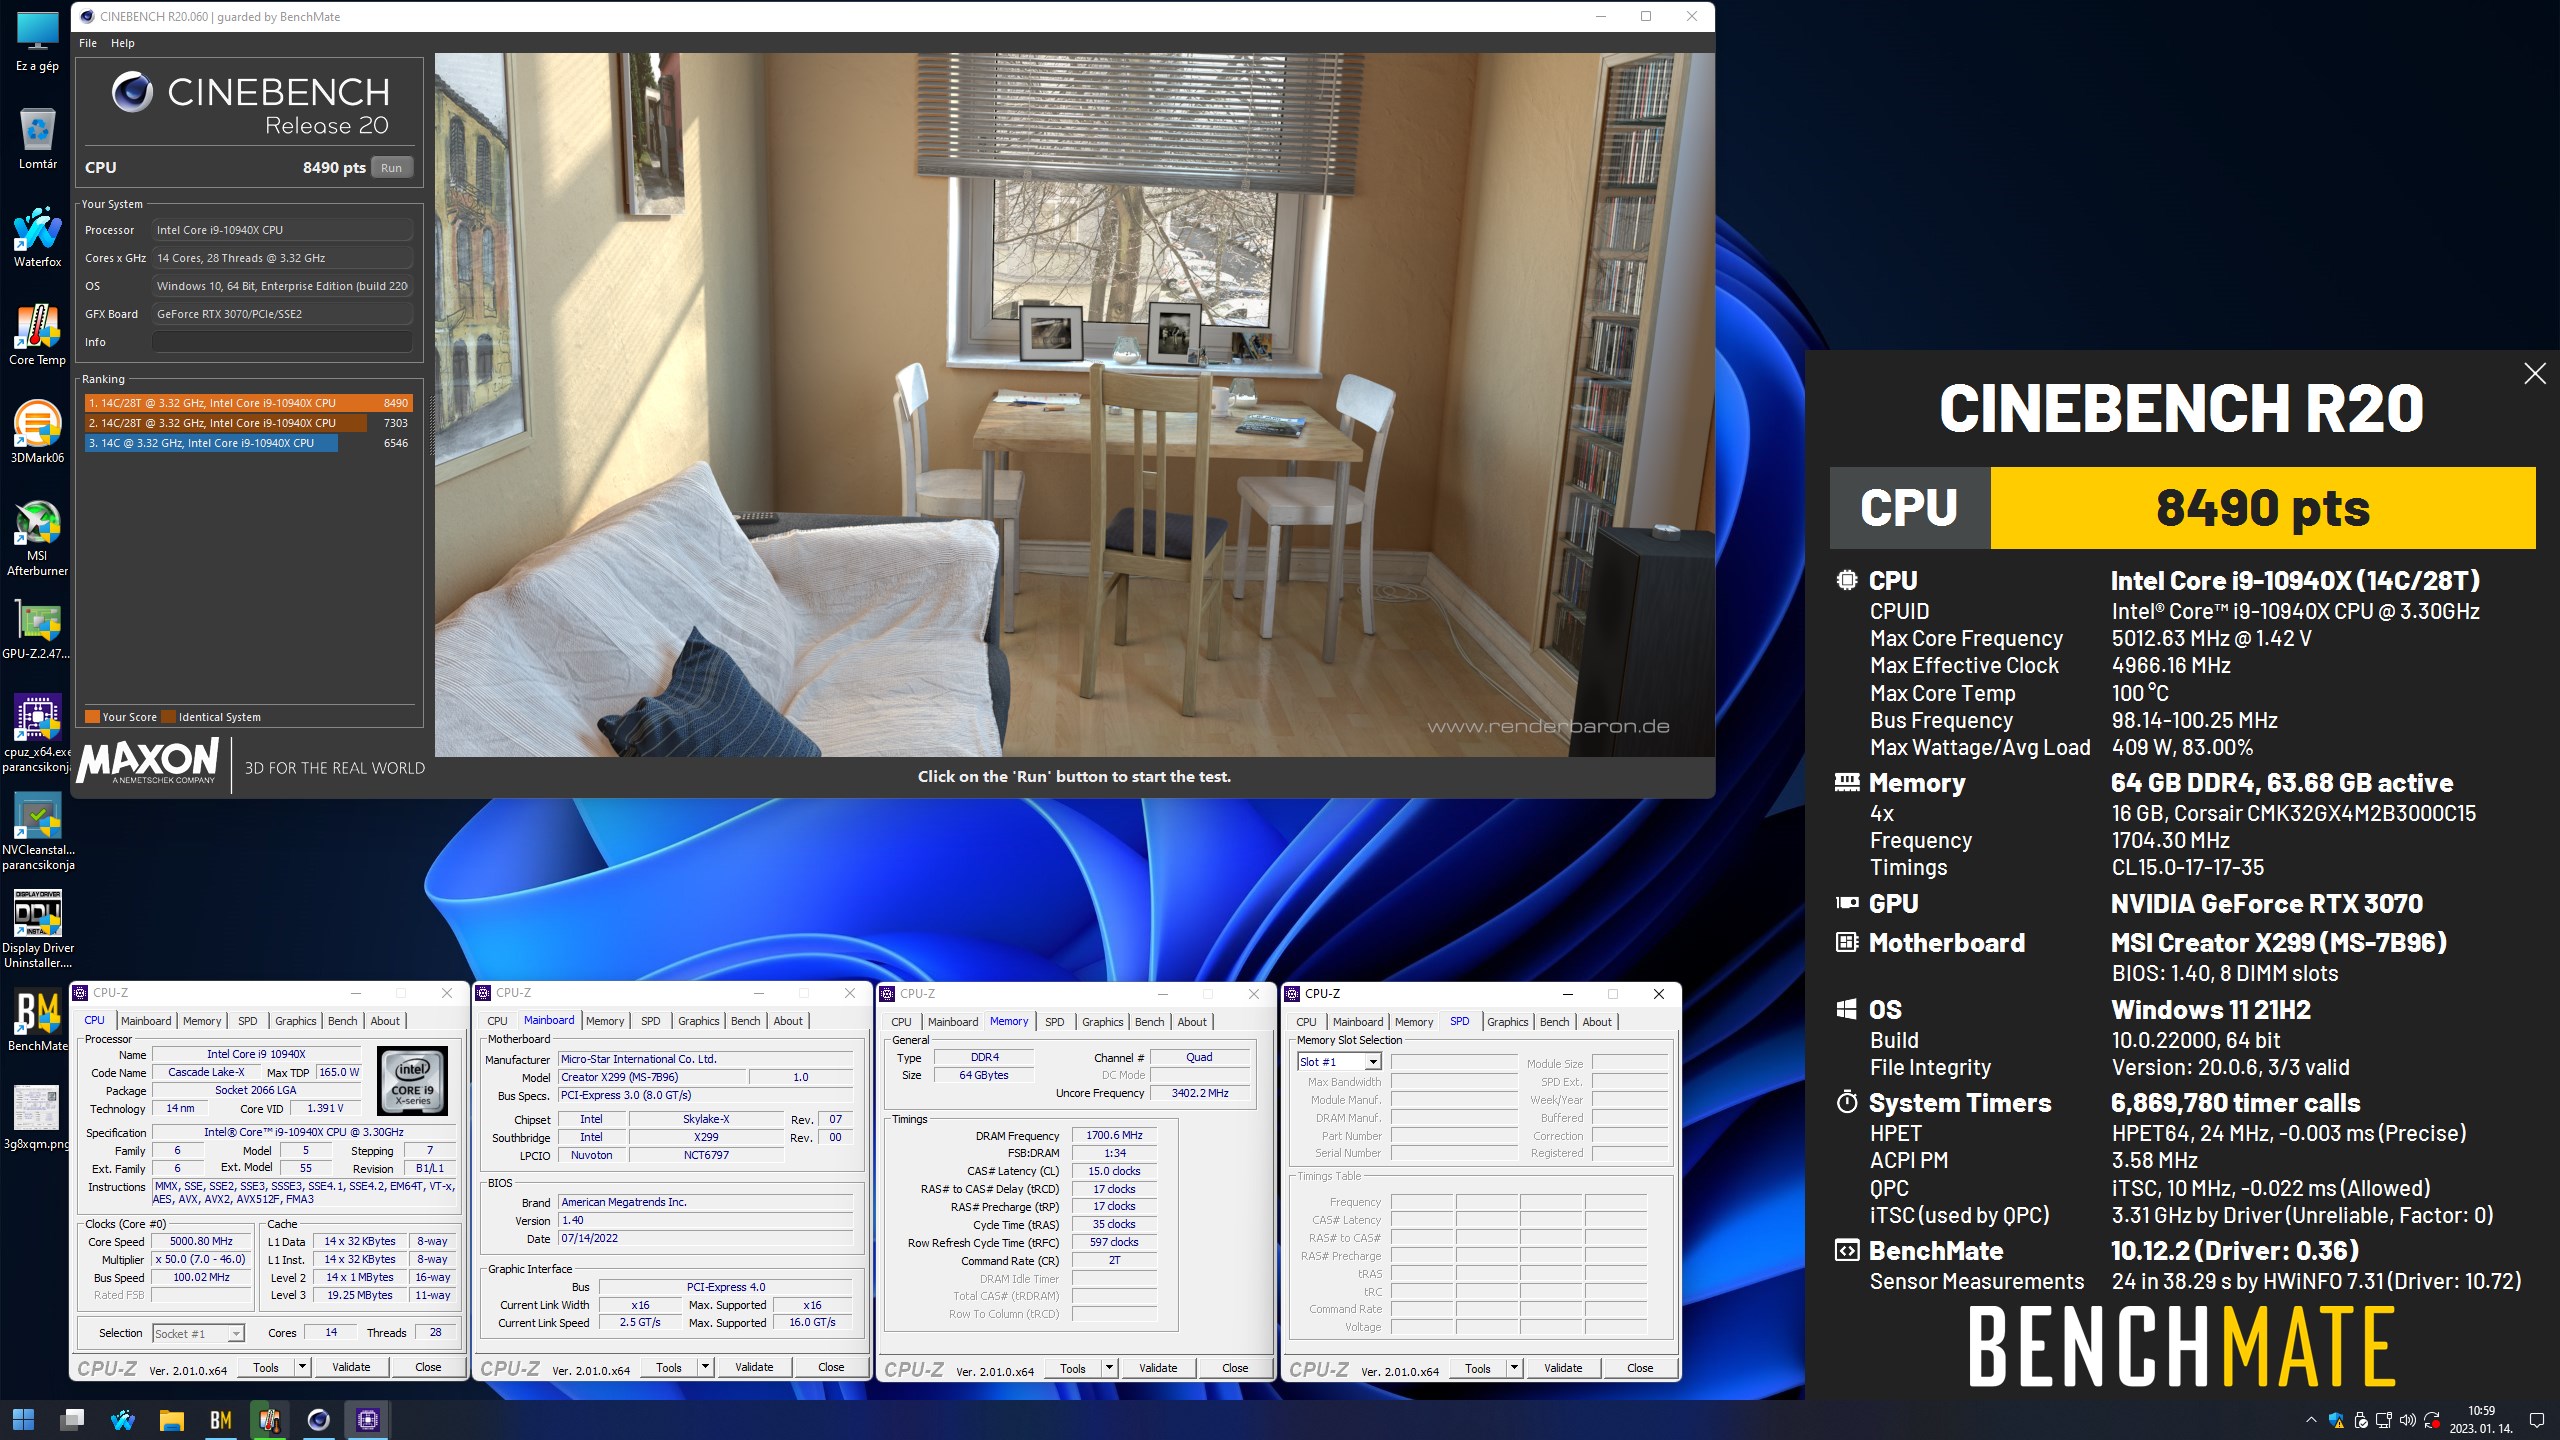This screenshot has height=1440, width=2560.
Task: Click Close button in Mainboard CPU-Z window
Action: (x=831, y=1367)
